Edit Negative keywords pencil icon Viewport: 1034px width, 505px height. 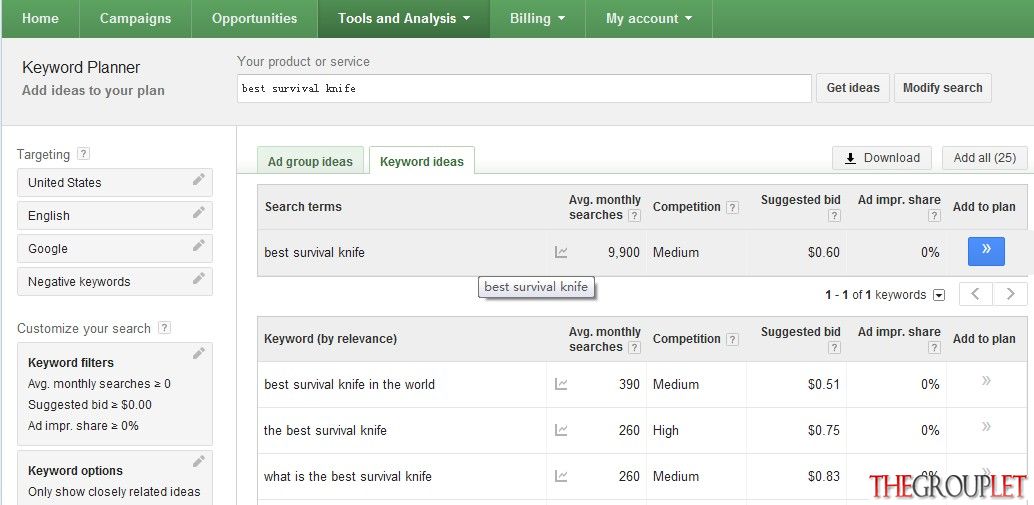tap(198, 278)
